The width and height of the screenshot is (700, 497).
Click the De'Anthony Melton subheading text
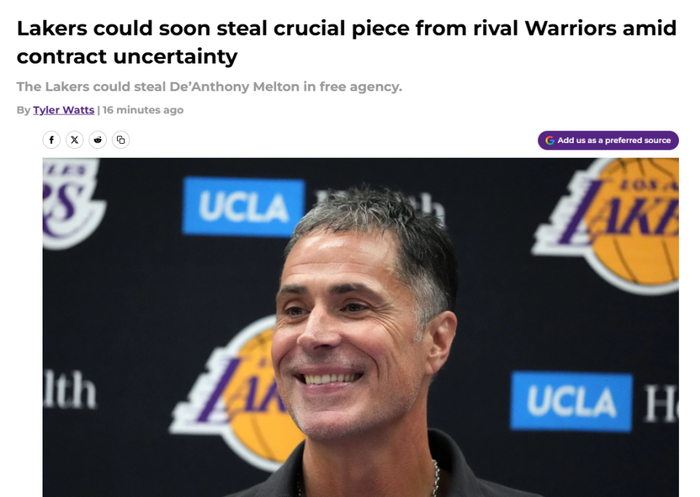pyautogui.click(x=209, y=86)
